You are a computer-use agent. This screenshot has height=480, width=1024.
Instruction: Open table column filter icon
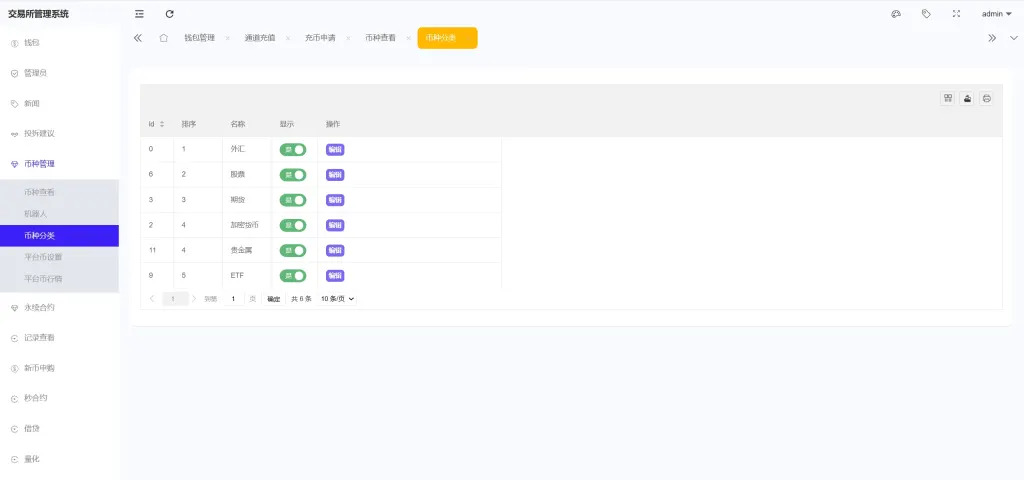click(948, 98)
